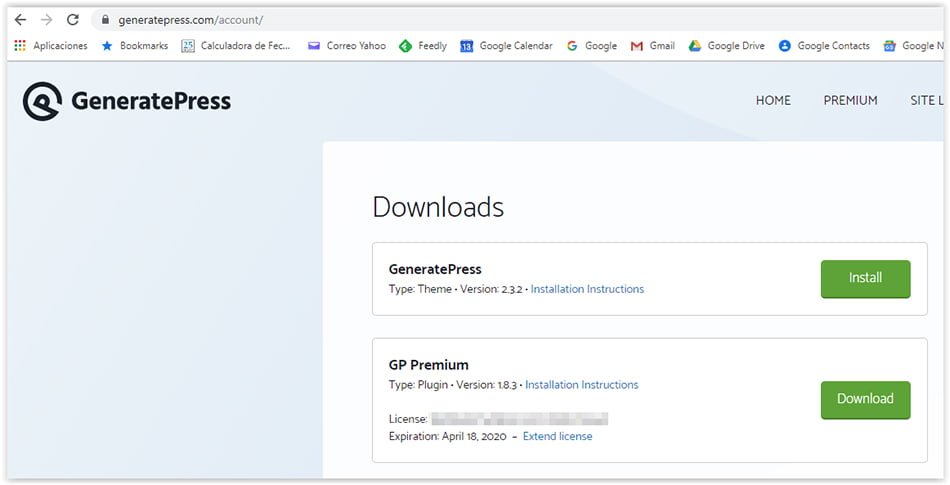Screen dimensions: 950x485
Task: Open the Gmail bookmark icon
Action: coord(636,45)
